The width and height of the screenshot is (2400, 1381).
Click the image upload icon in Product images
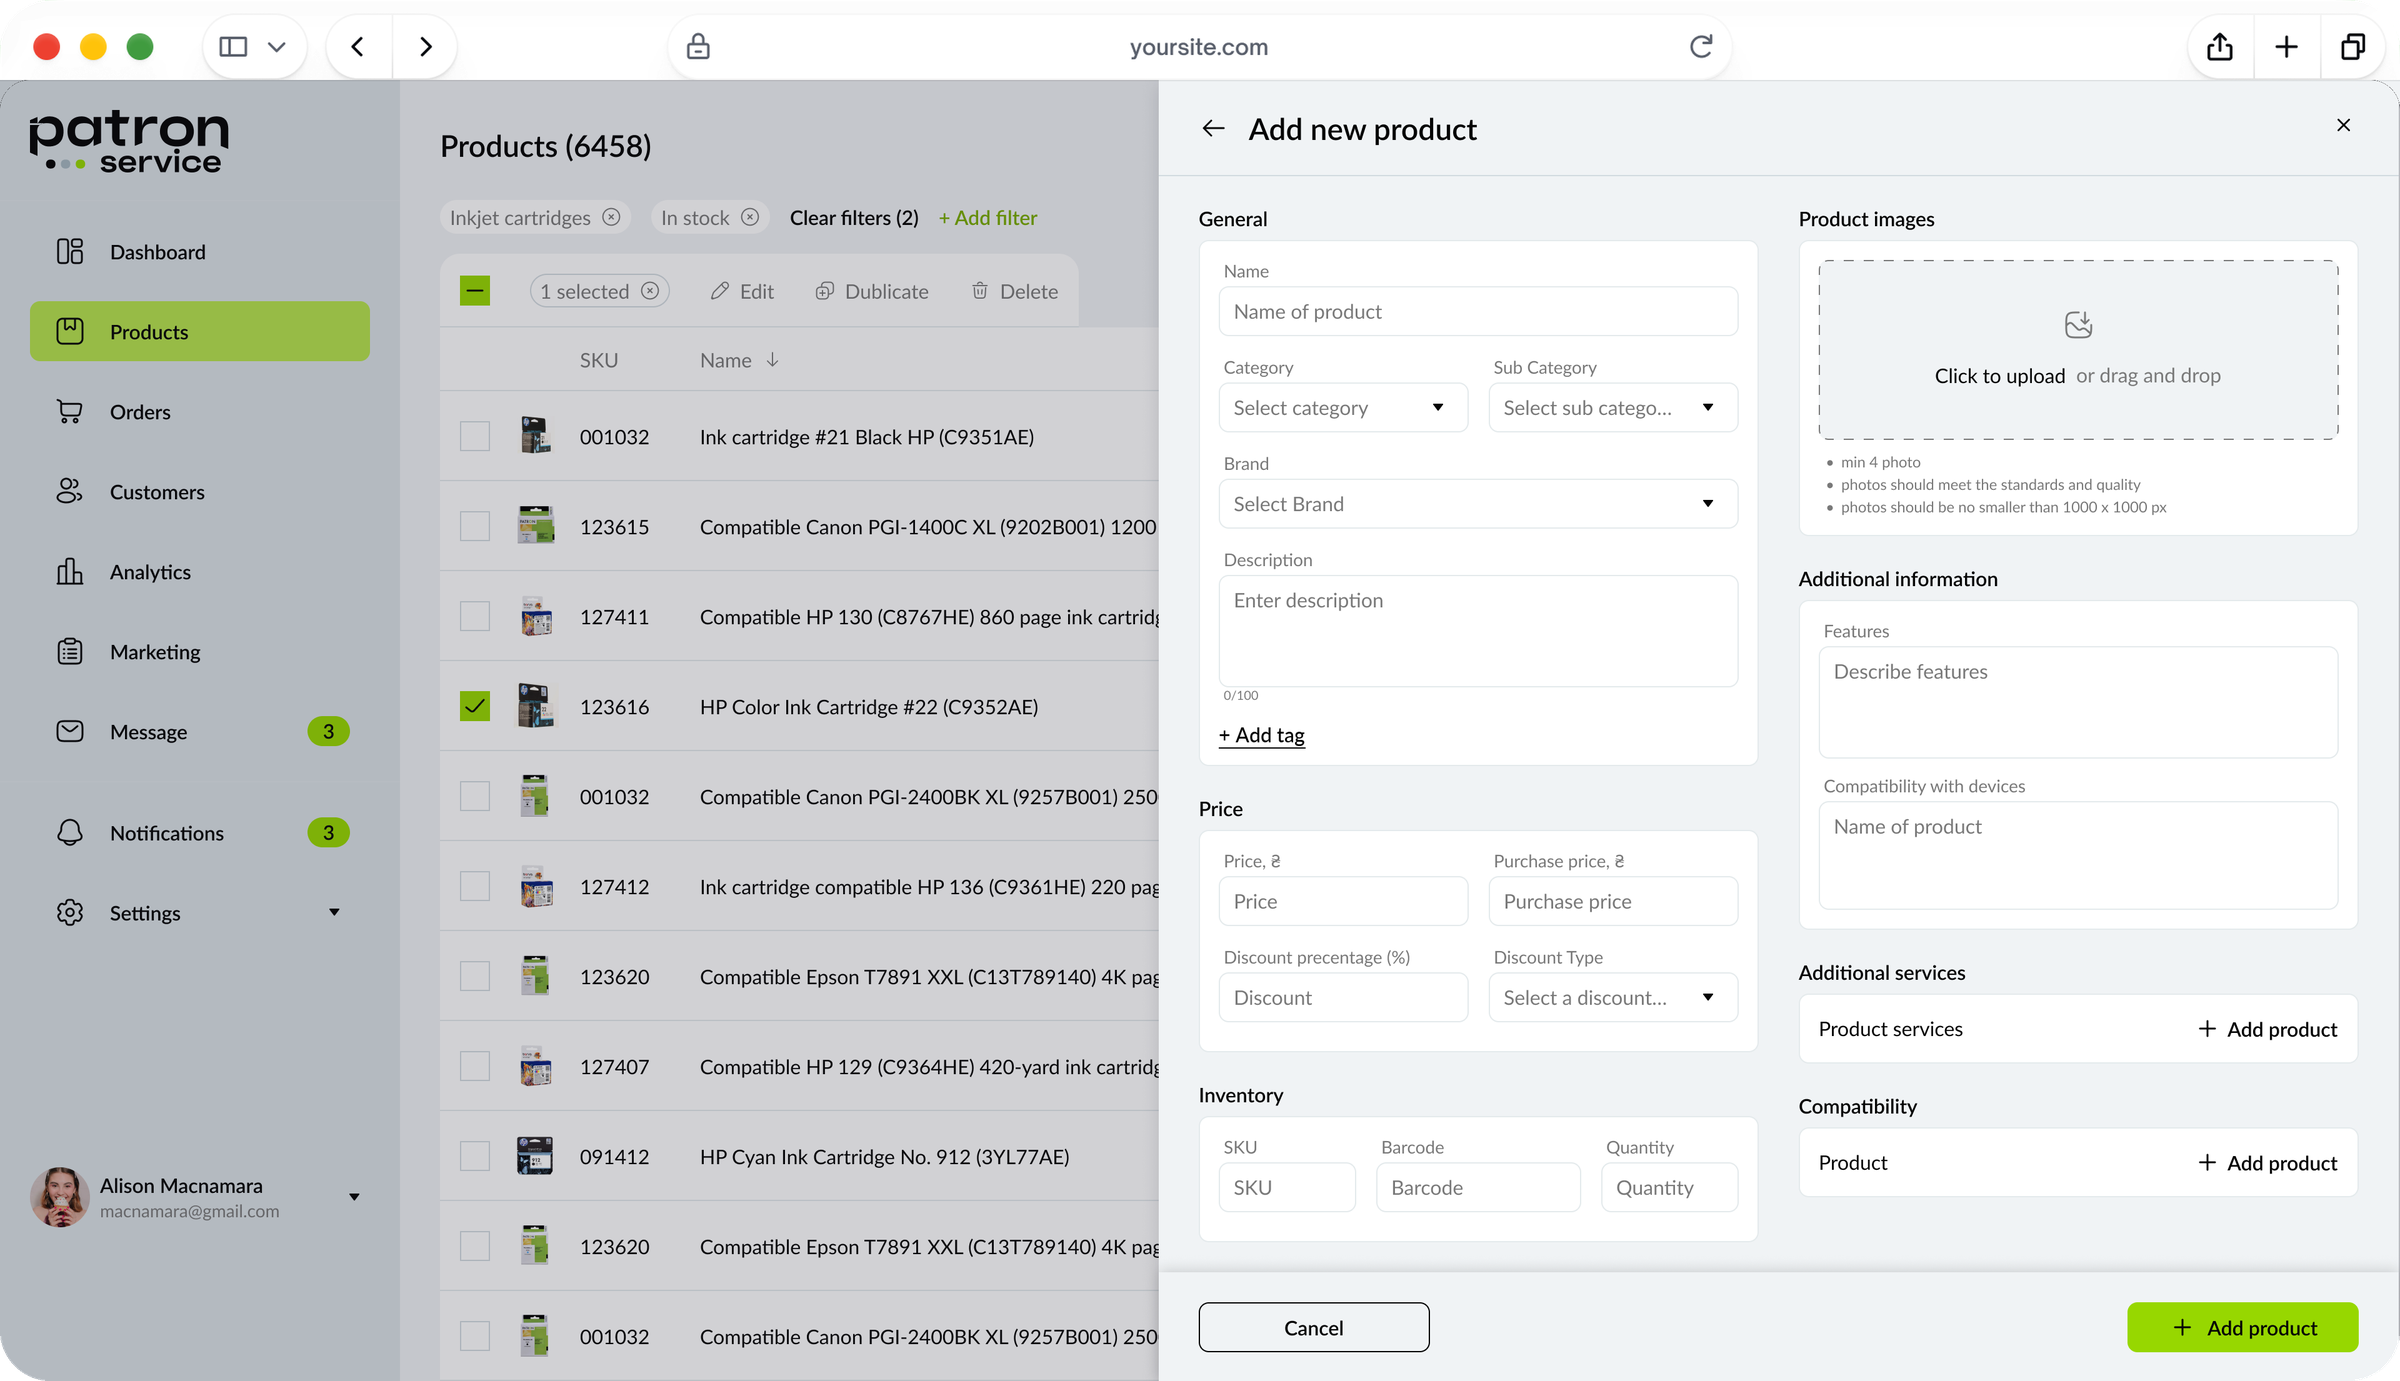[2078, 325]
